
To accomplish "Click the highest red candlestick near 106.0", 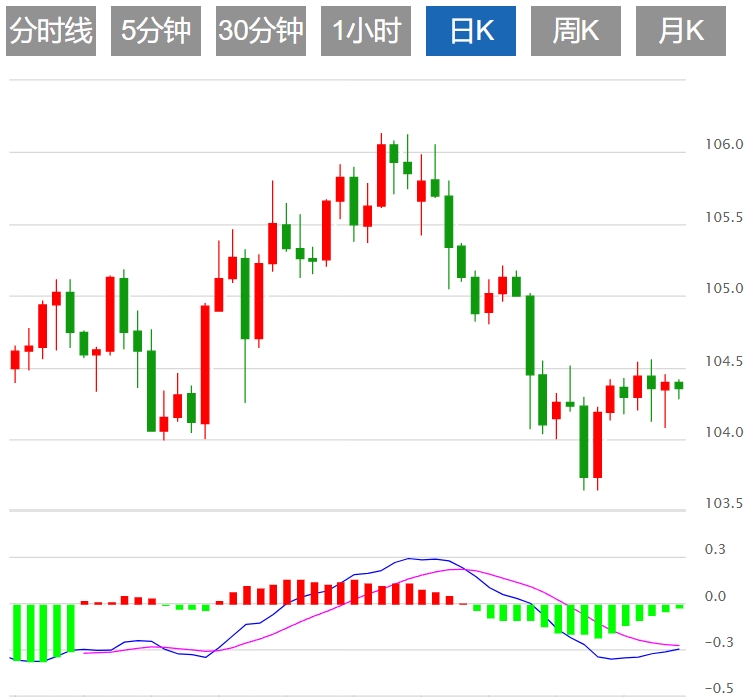I will coord(381,175).
